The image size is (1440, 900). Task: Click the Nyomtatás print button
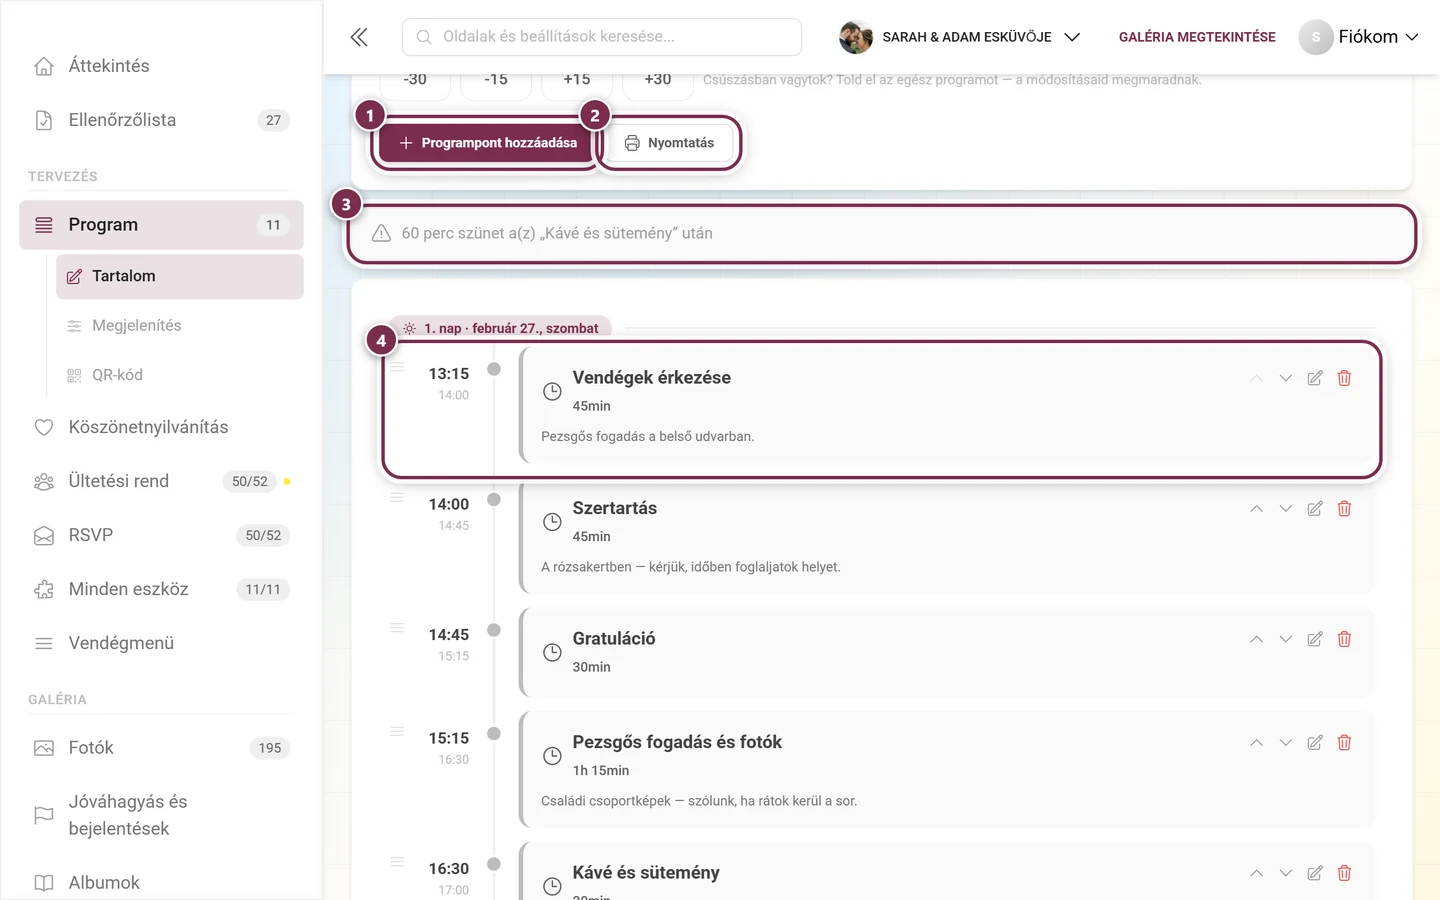pyautogui.click(x=670, y=143)
